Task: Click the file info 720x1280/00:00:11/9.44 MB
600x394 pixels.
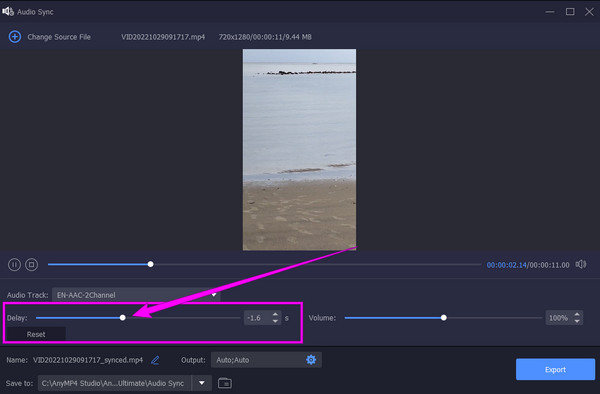Action: (265, 37)
